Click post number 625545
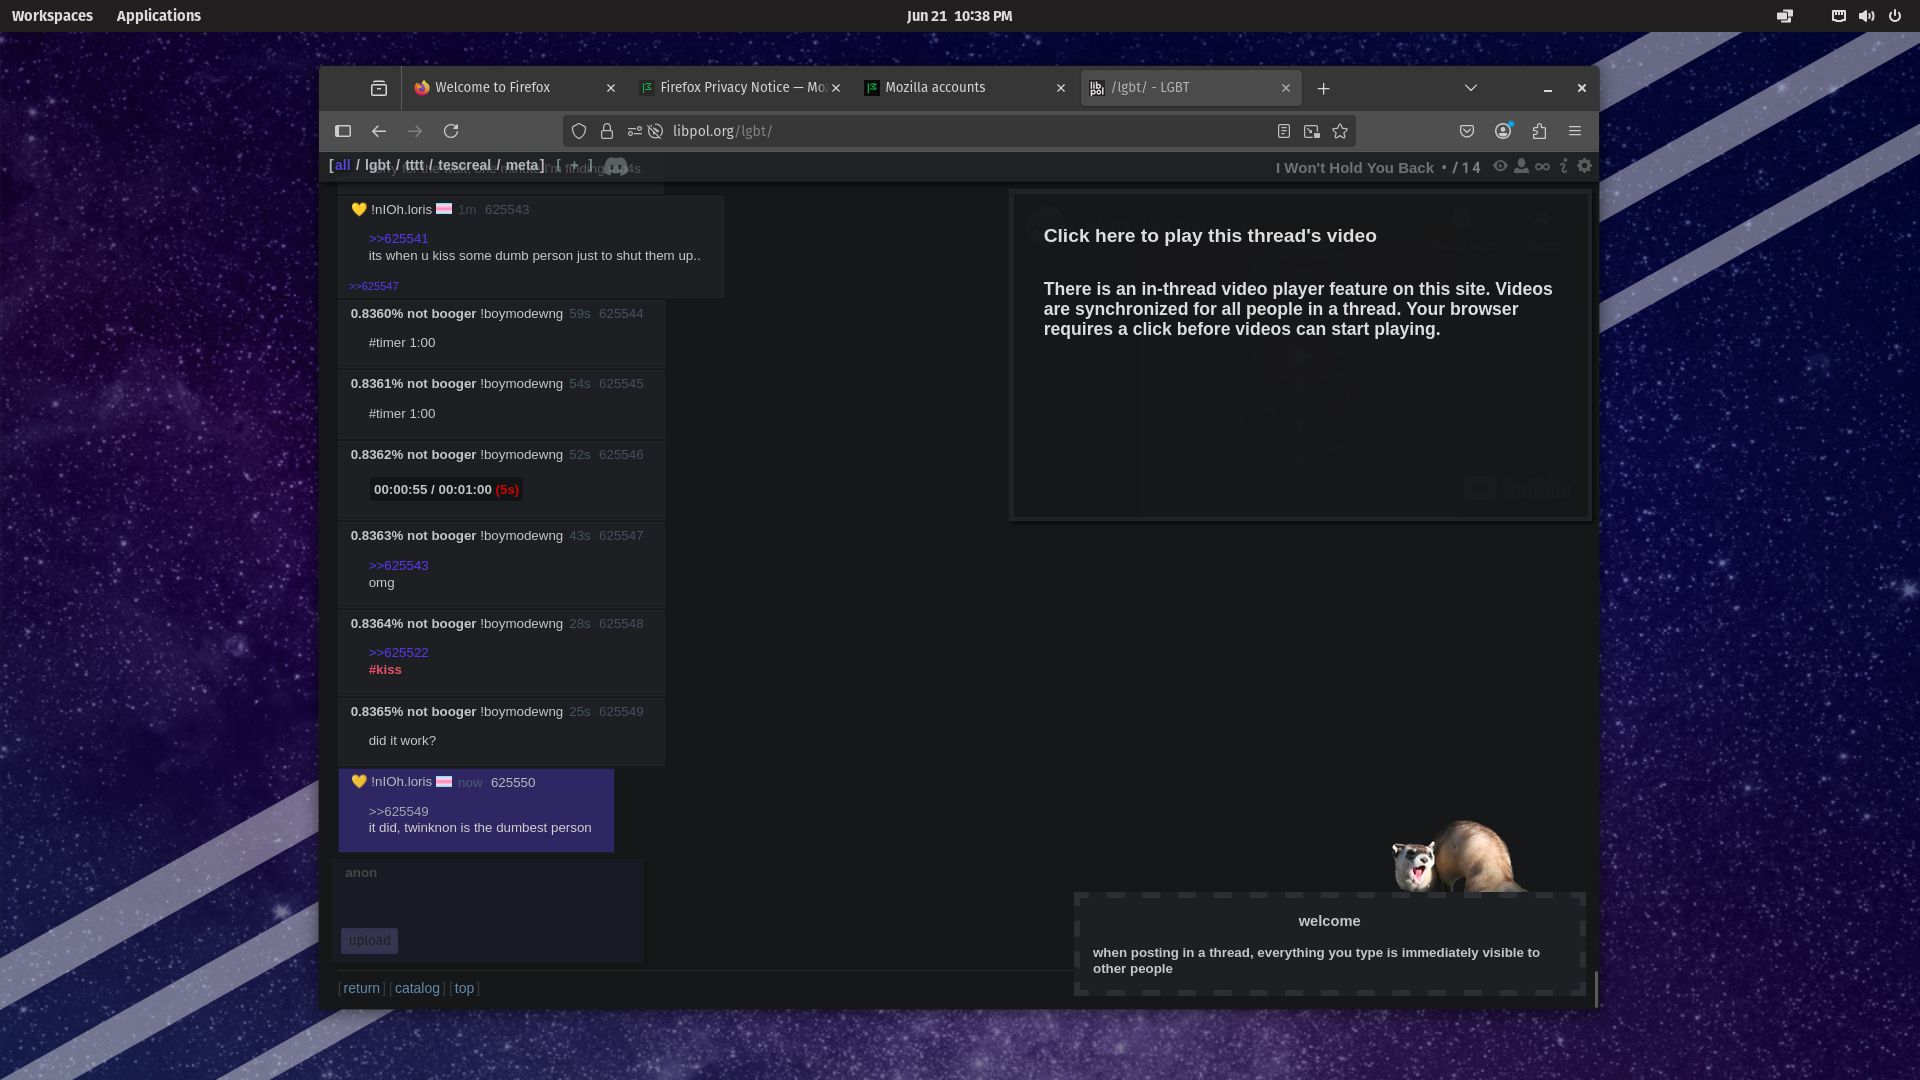This screenshot has width=1920, height=1080. click(x=621, y=384)
